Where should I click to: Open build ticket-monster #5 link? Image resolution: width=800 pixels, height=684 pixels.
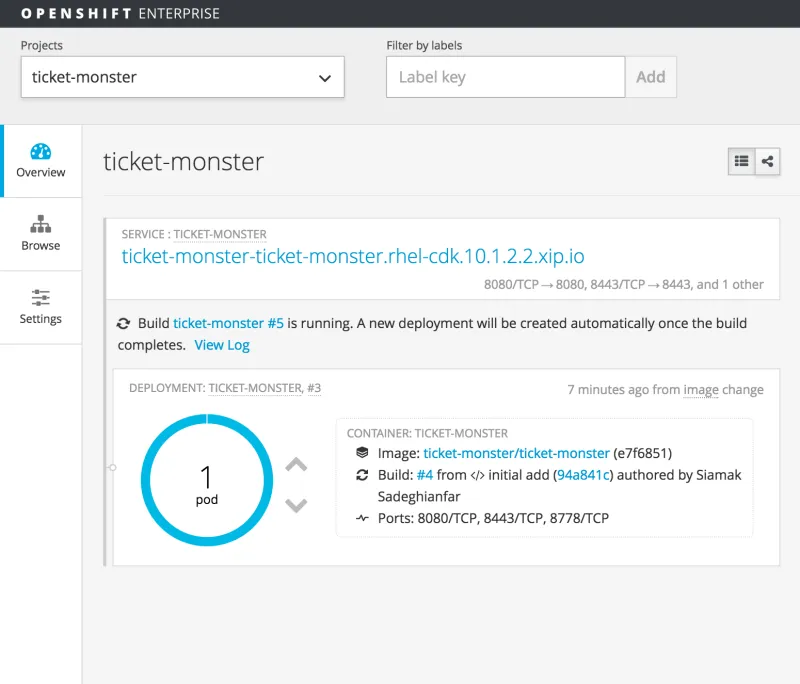pyautogui.click(x=229, y=323)
